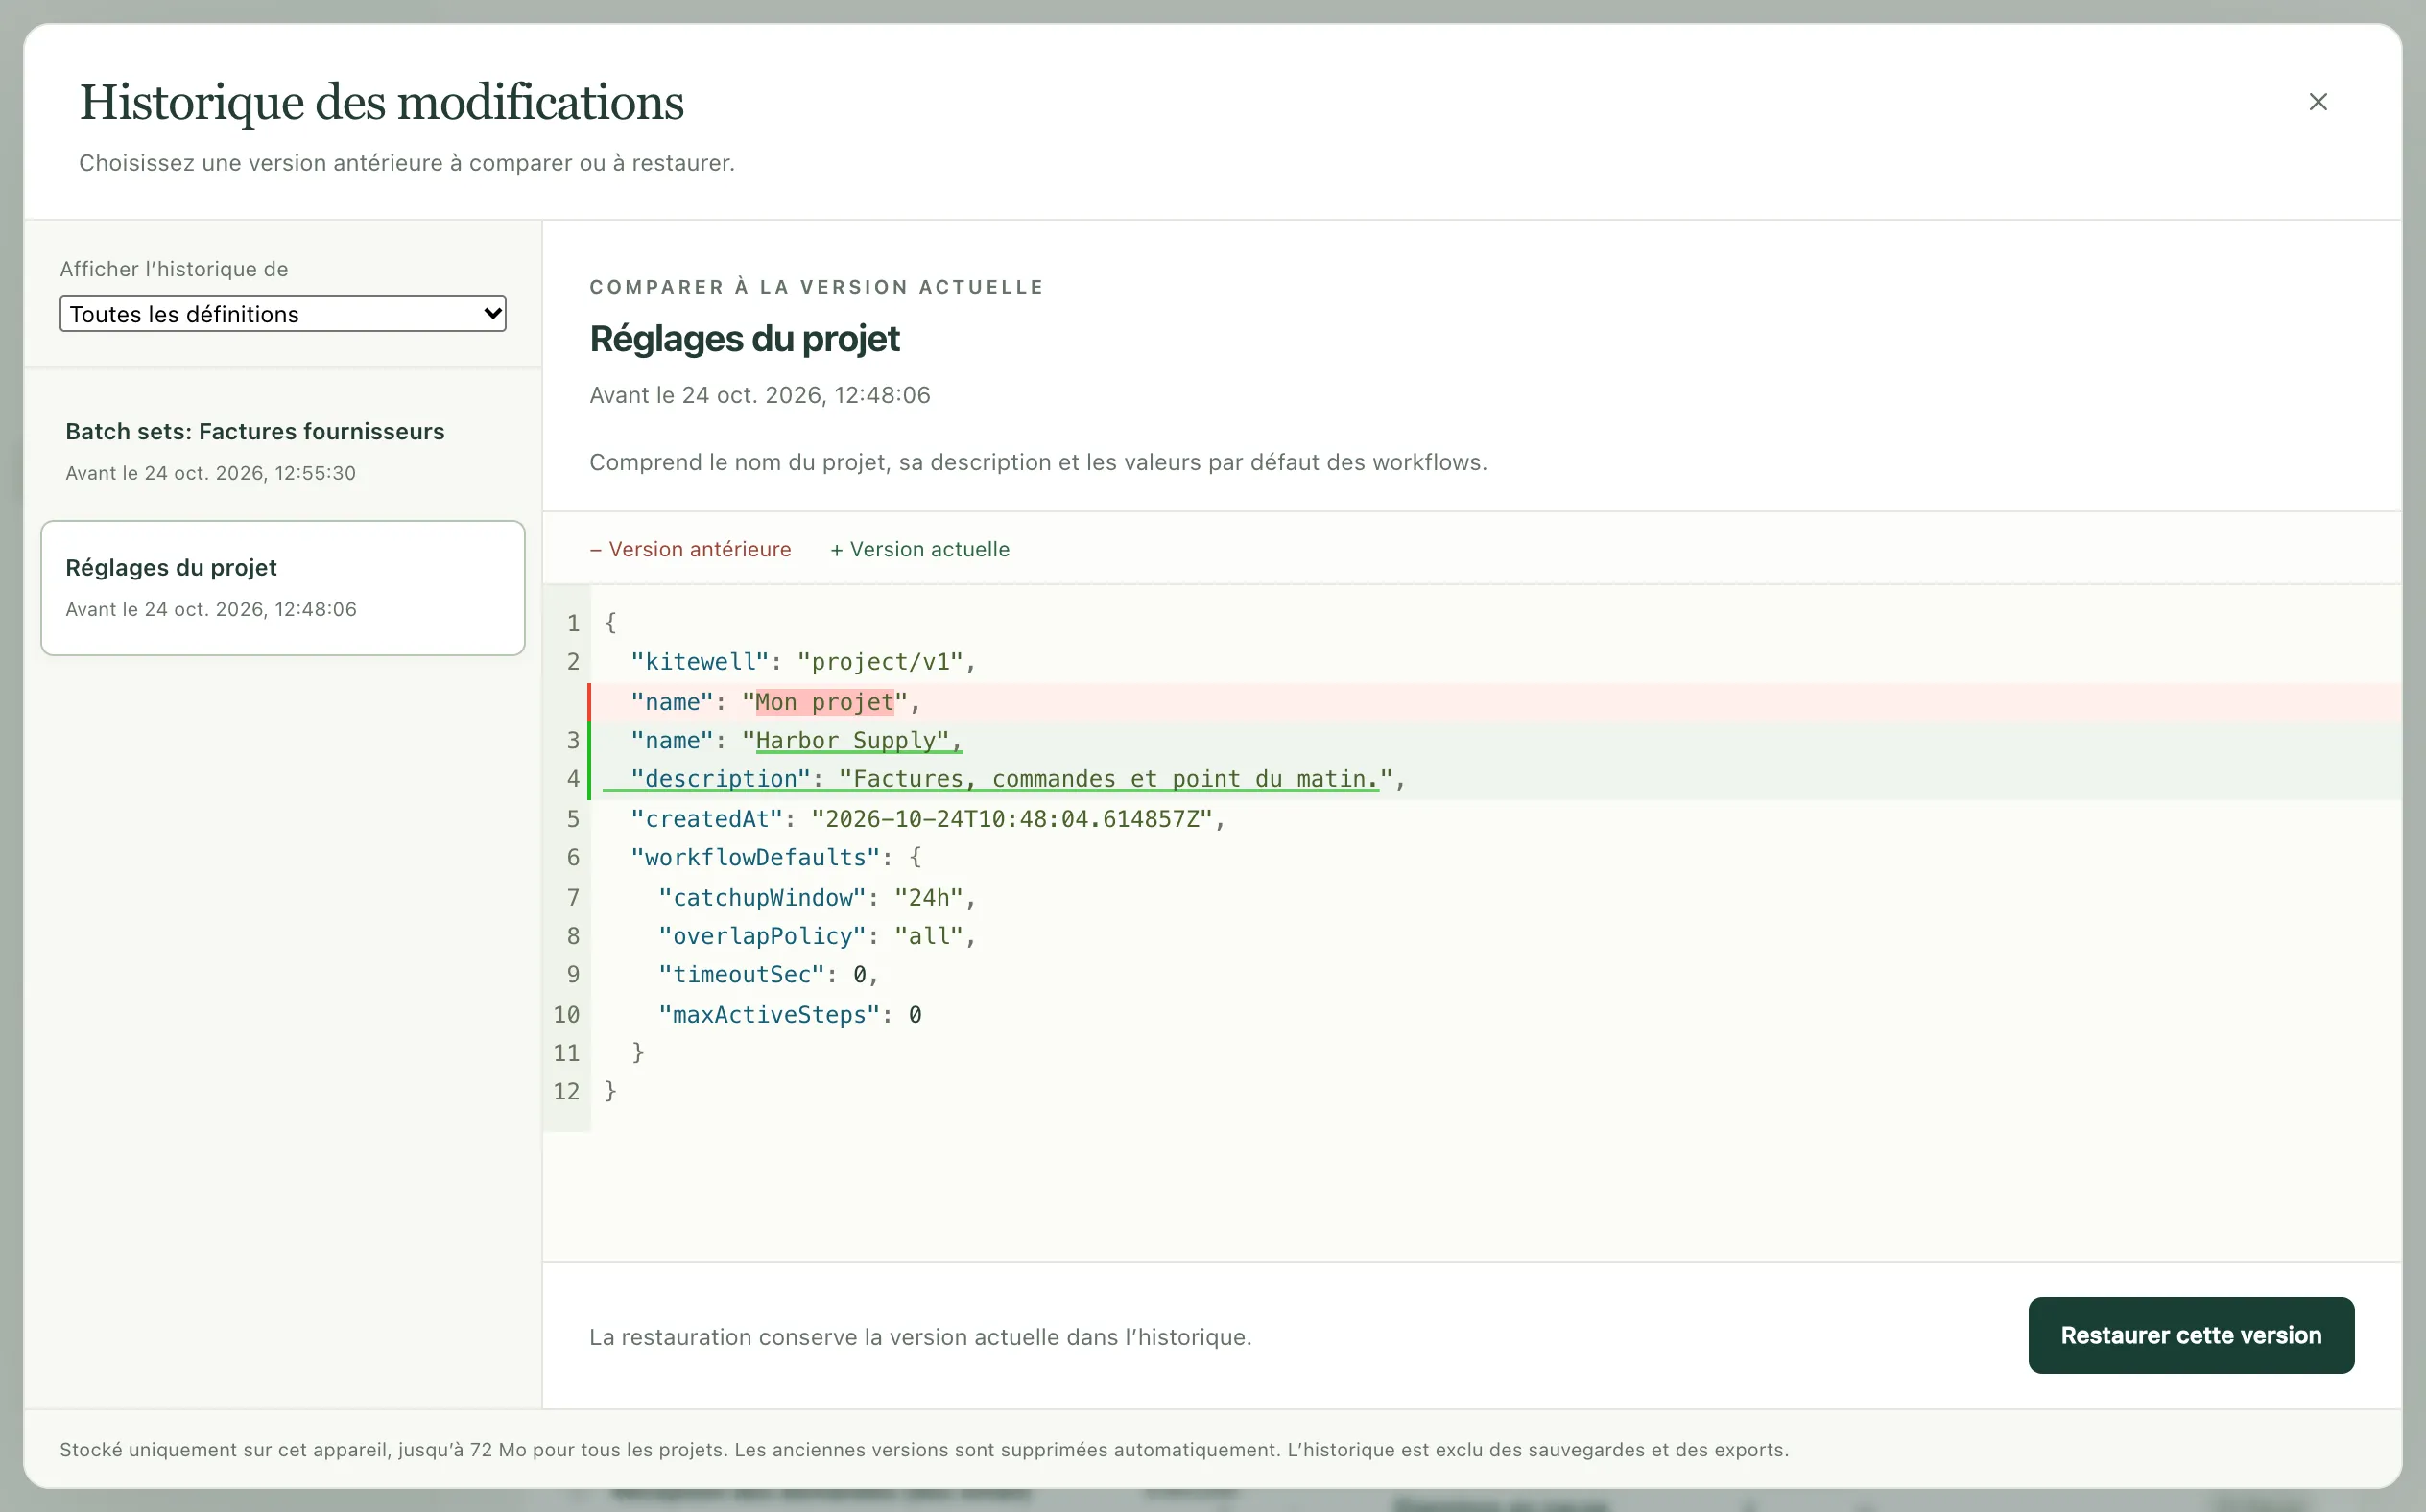Image resolution: width=2426 pixels, height=1512 pixels.
Task: Click the removed line "Mon projet"
Action: [1494, 702]
